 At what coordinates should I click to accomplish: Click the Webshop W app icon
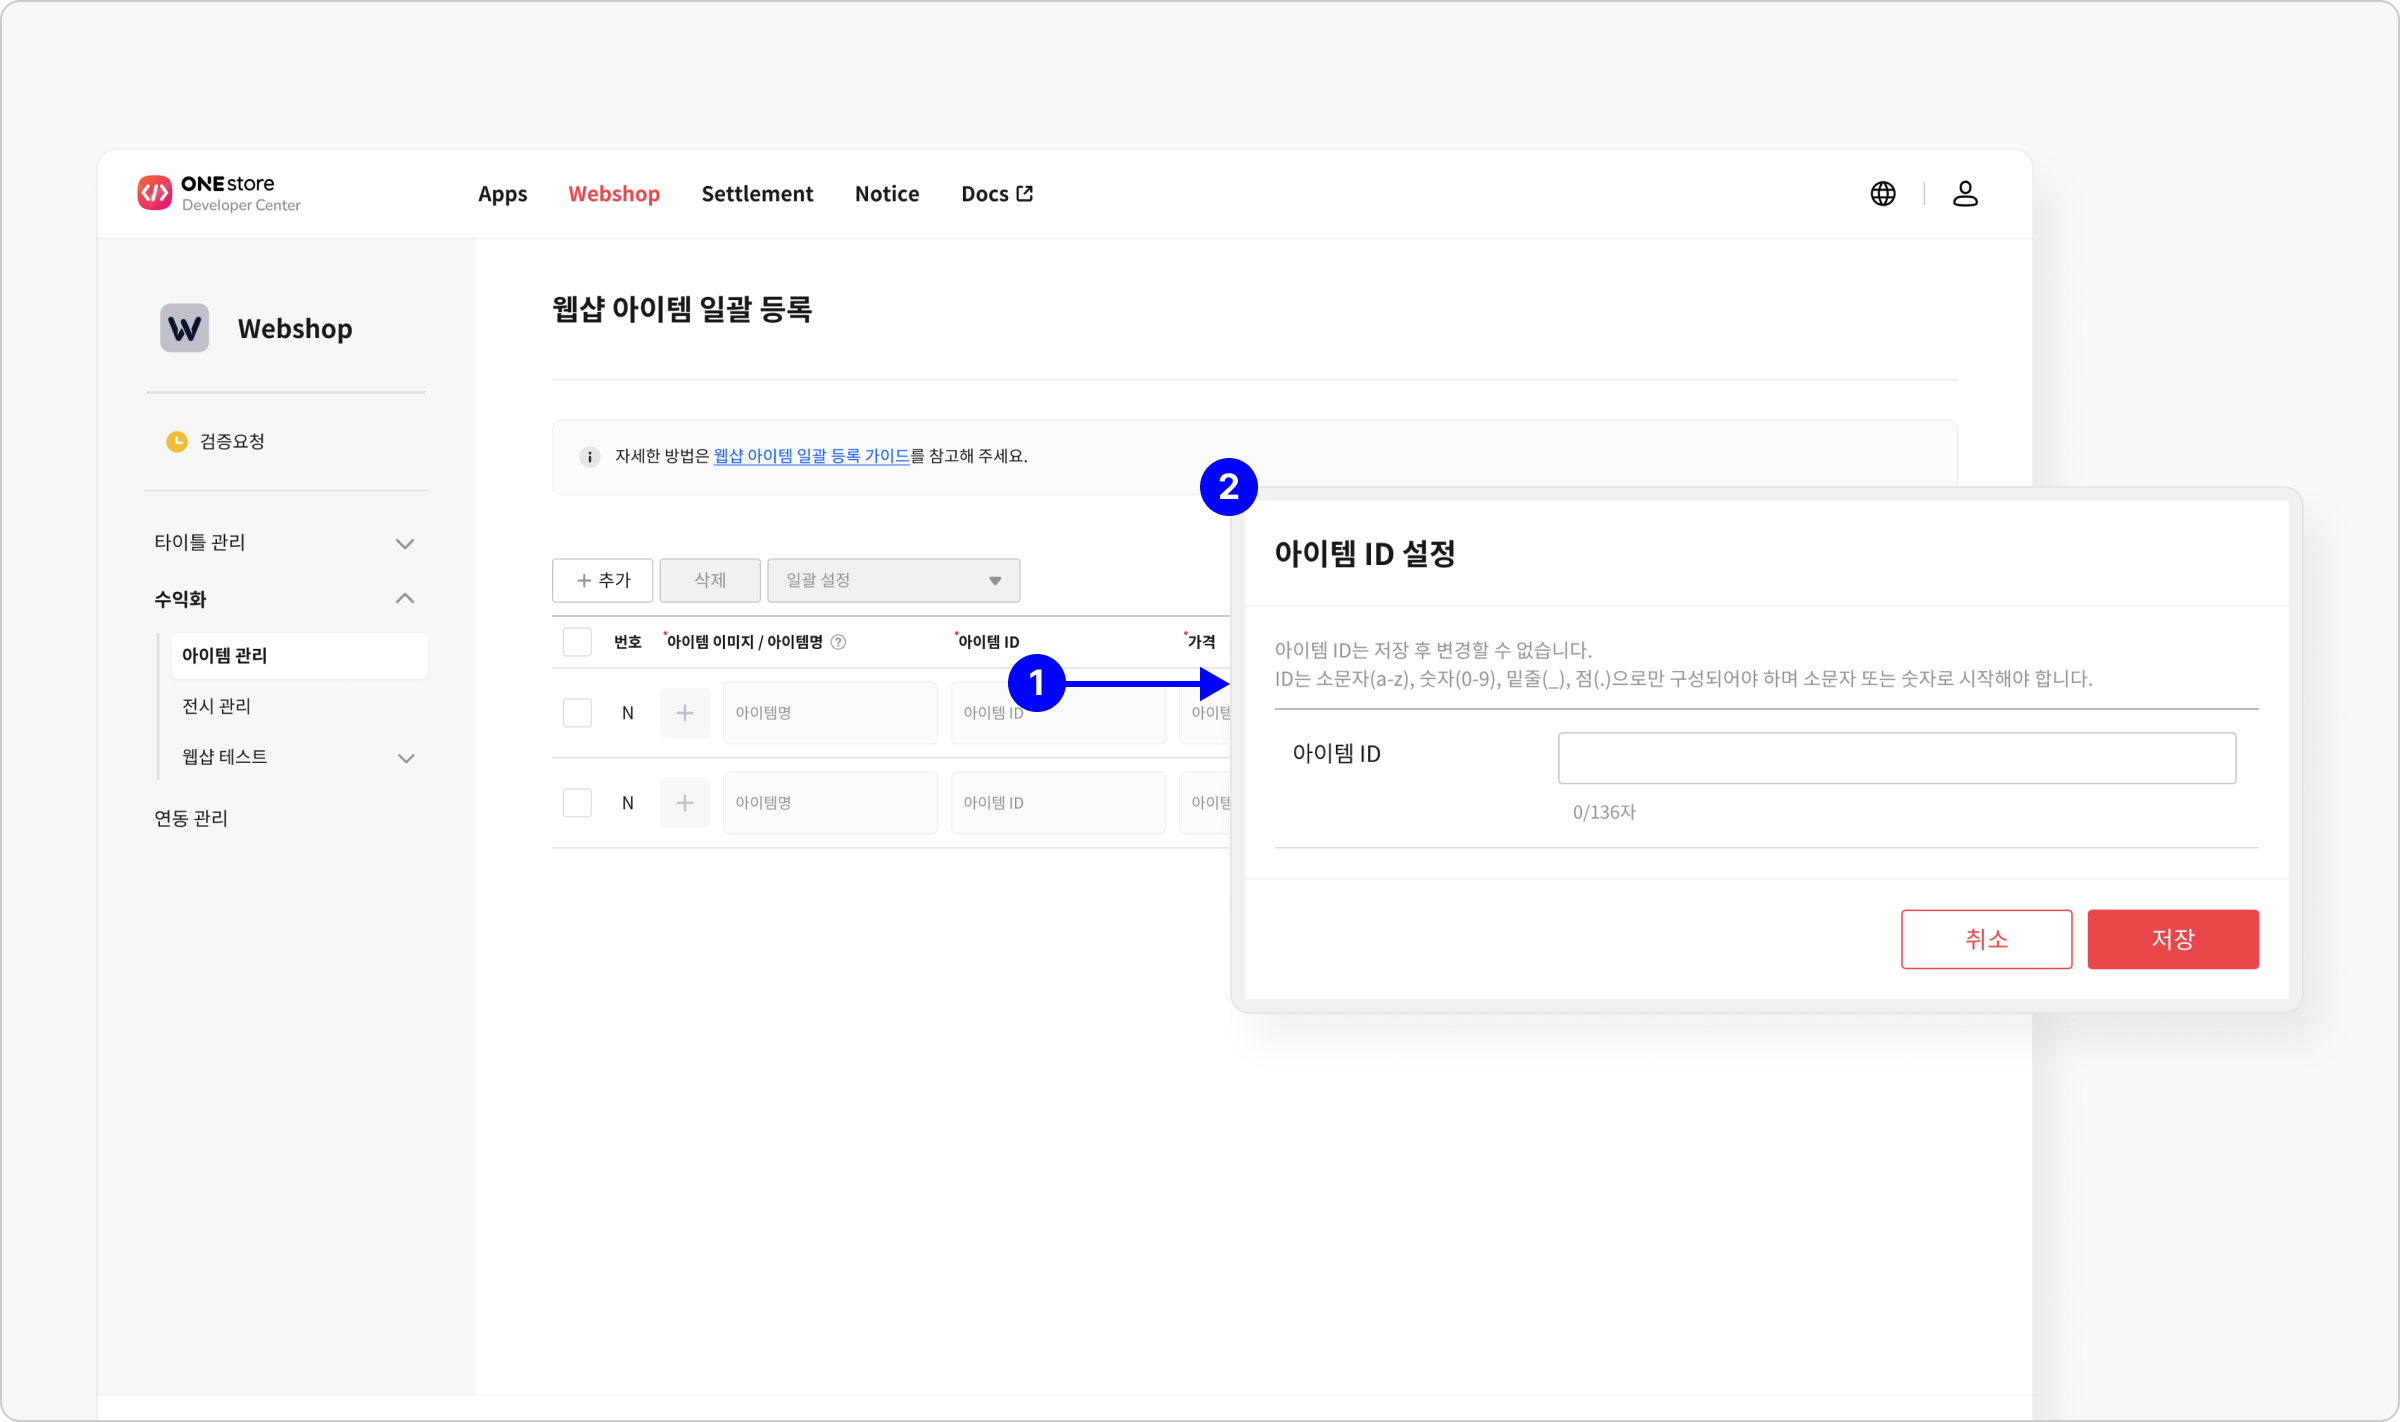[185, 328]
